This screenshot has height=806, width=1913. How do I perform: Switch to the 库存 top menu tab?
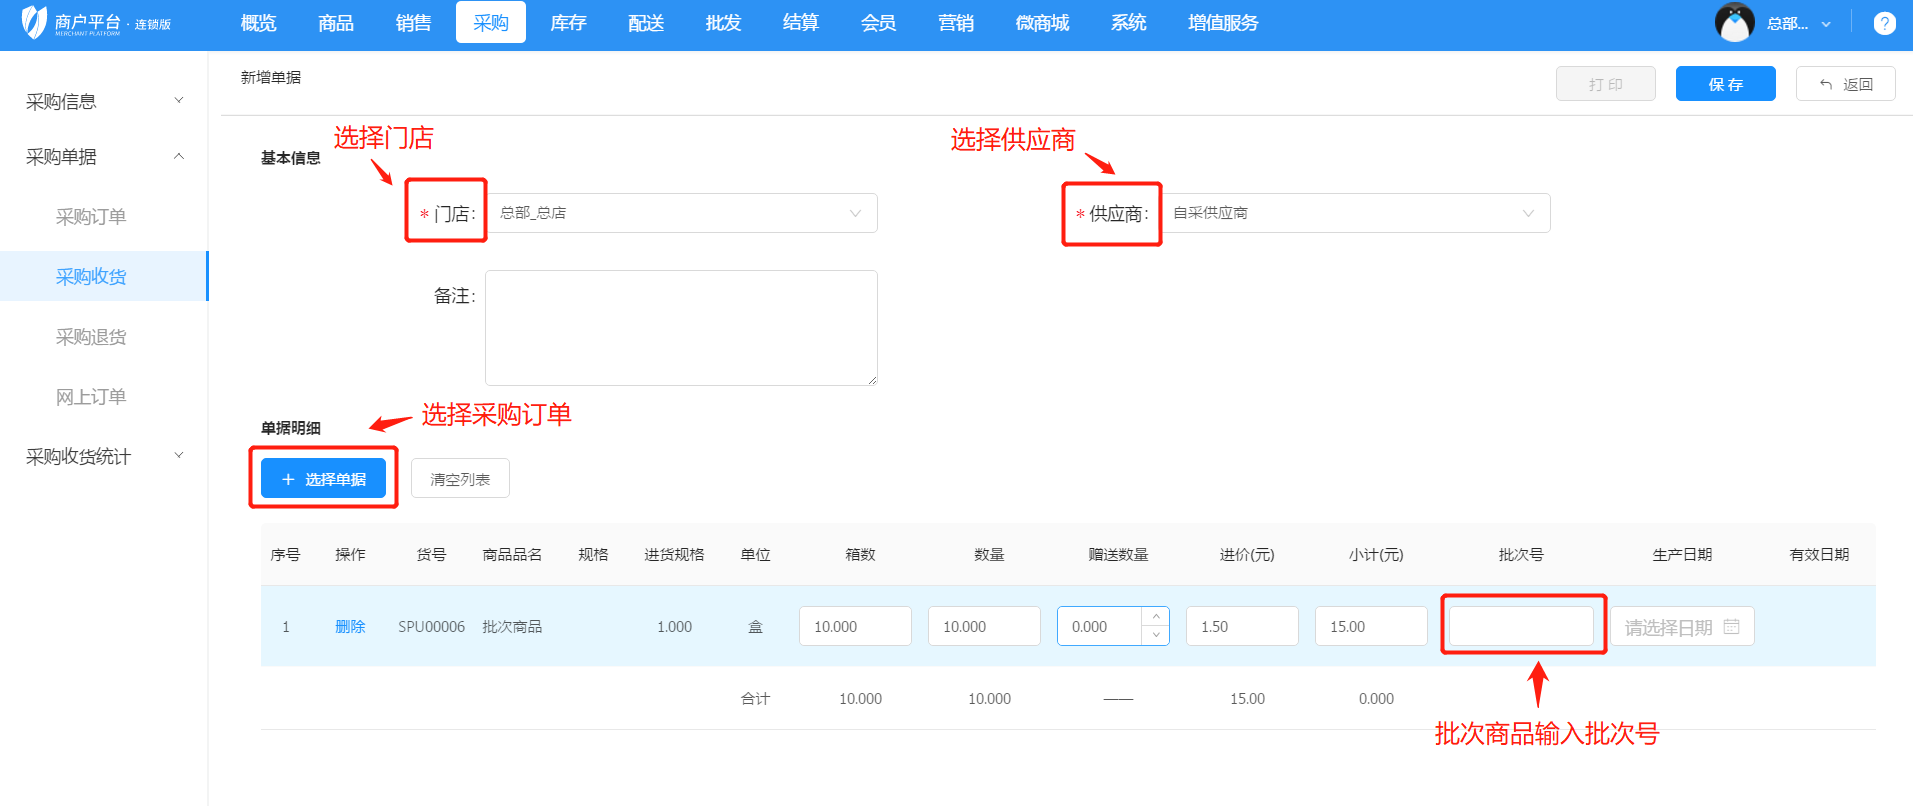coord(568,23)
